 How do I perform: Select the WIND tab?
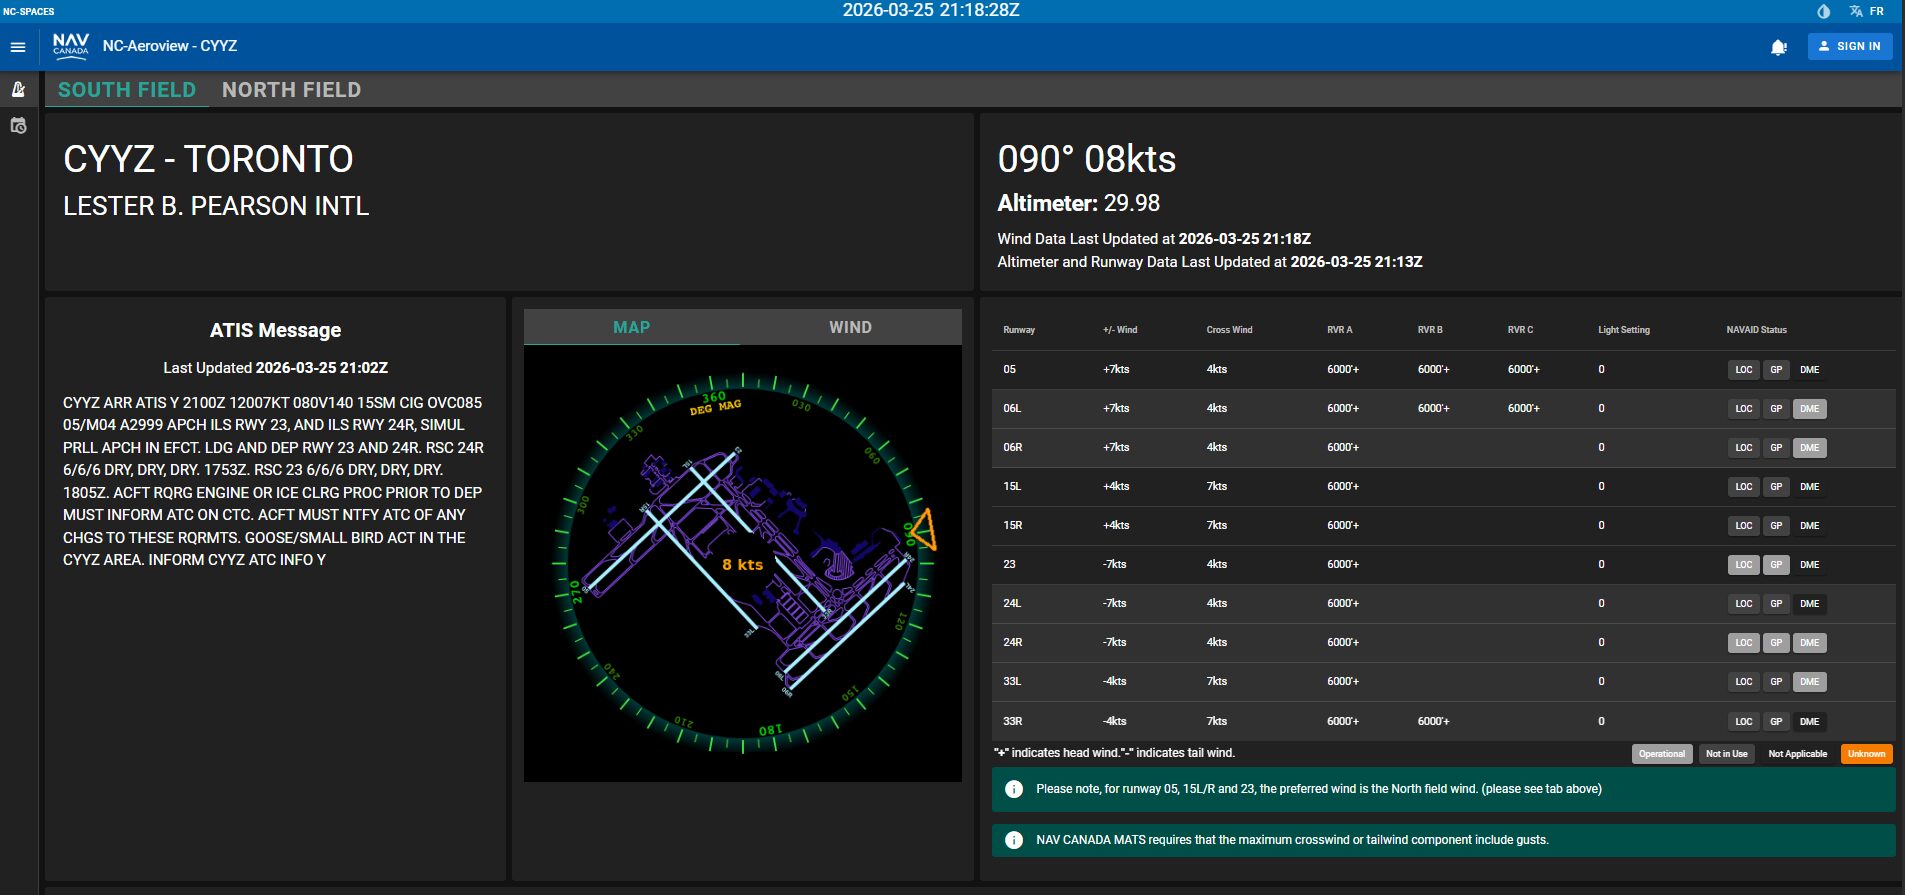click(x=850, y=327)
